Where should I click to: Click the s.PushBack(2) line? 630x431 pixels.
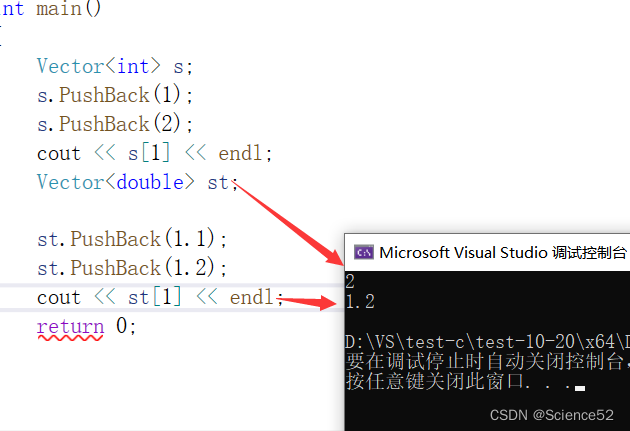pyautogui.click(x=115, y=124)
